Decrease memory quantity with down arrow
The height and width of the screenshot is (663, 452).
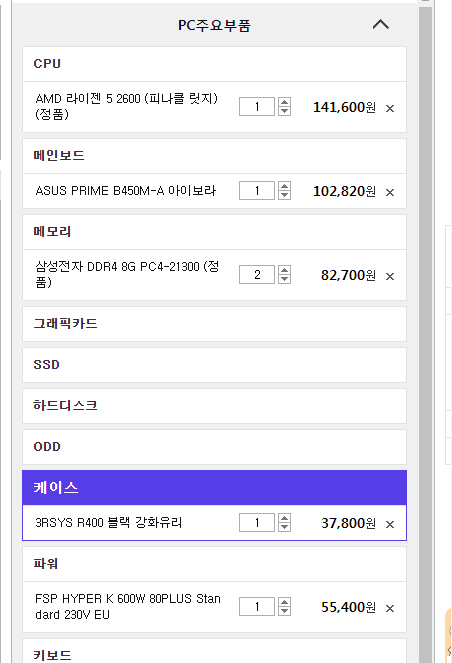[x=285, y=279]
